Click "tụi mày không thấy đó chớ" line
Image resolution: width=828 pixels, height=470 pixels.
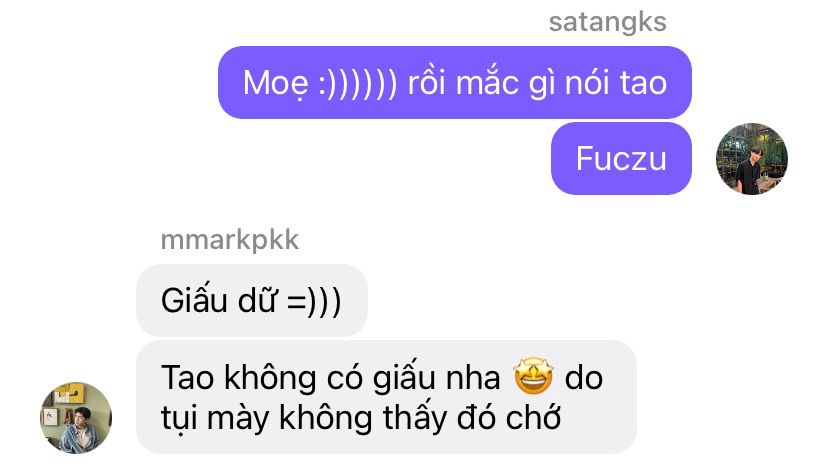click(361, 418)
